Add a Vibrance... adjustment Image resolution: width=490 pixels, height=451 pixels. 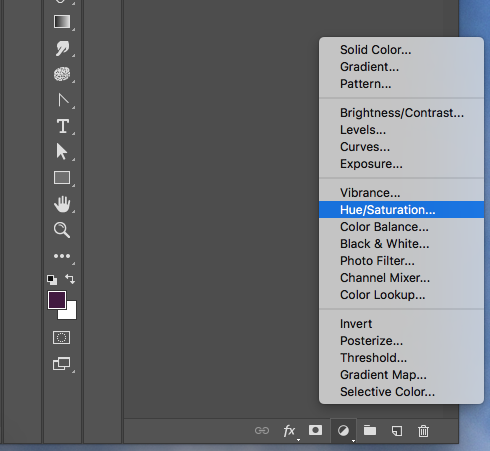pos(401,193)
